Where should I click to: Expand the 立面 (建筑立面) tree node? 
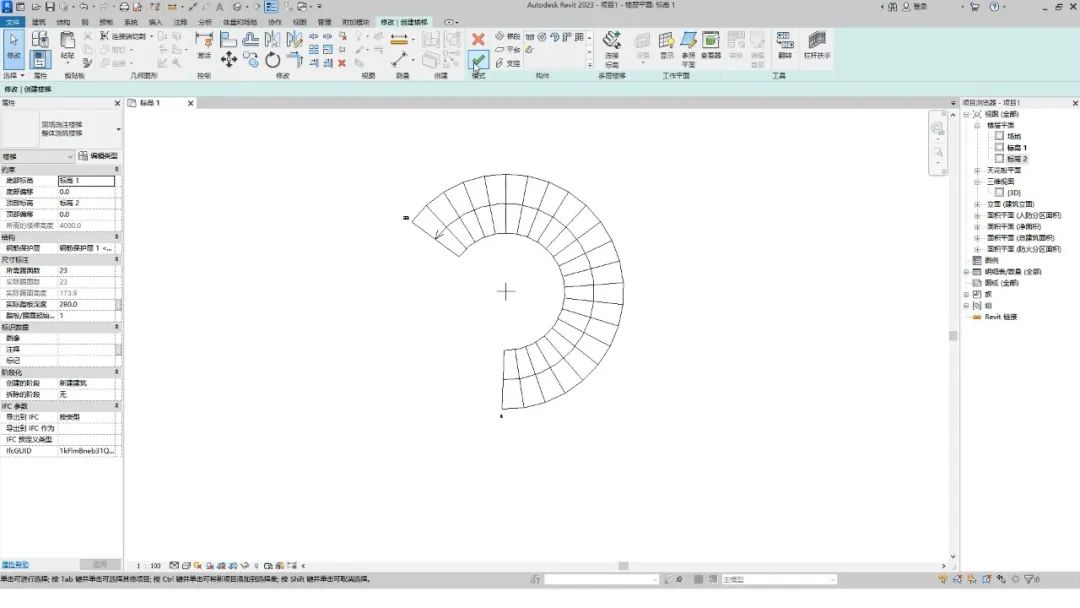click(977, 204)
